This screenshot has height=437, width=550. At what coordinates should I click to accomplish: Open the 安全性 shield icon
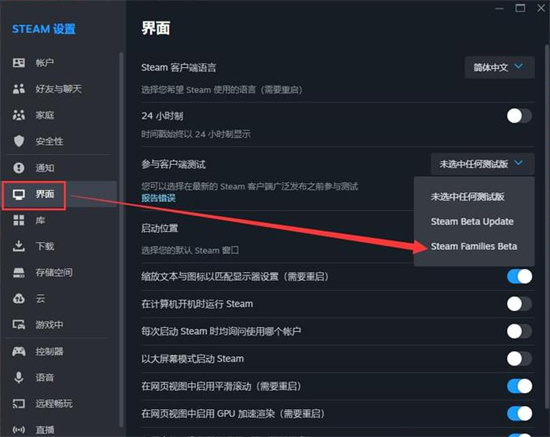(19, 141)
